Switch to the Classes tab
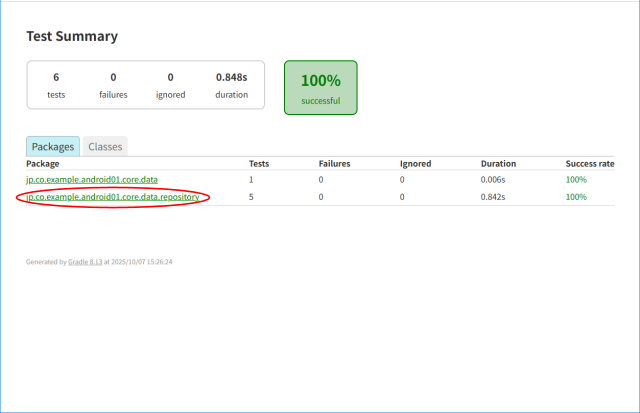The width and height of the screenshot is (640, 413). click(x=105, y=147)
